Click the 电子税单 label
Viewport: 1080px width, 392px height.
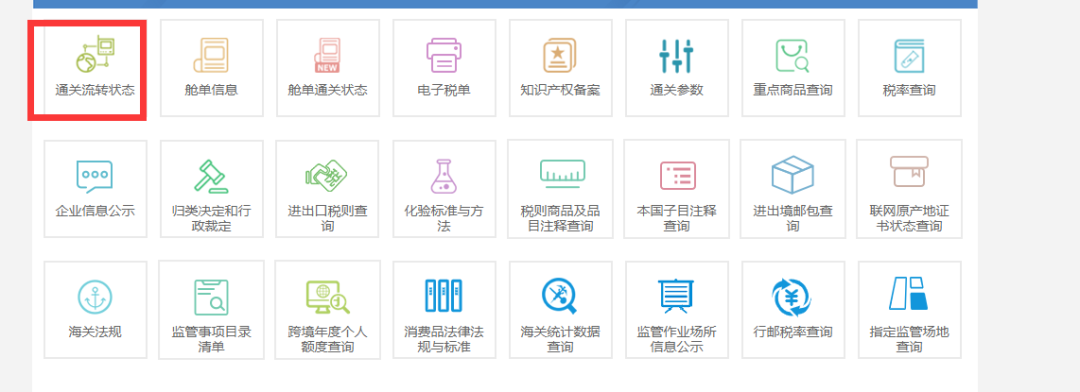coord(444,90)
